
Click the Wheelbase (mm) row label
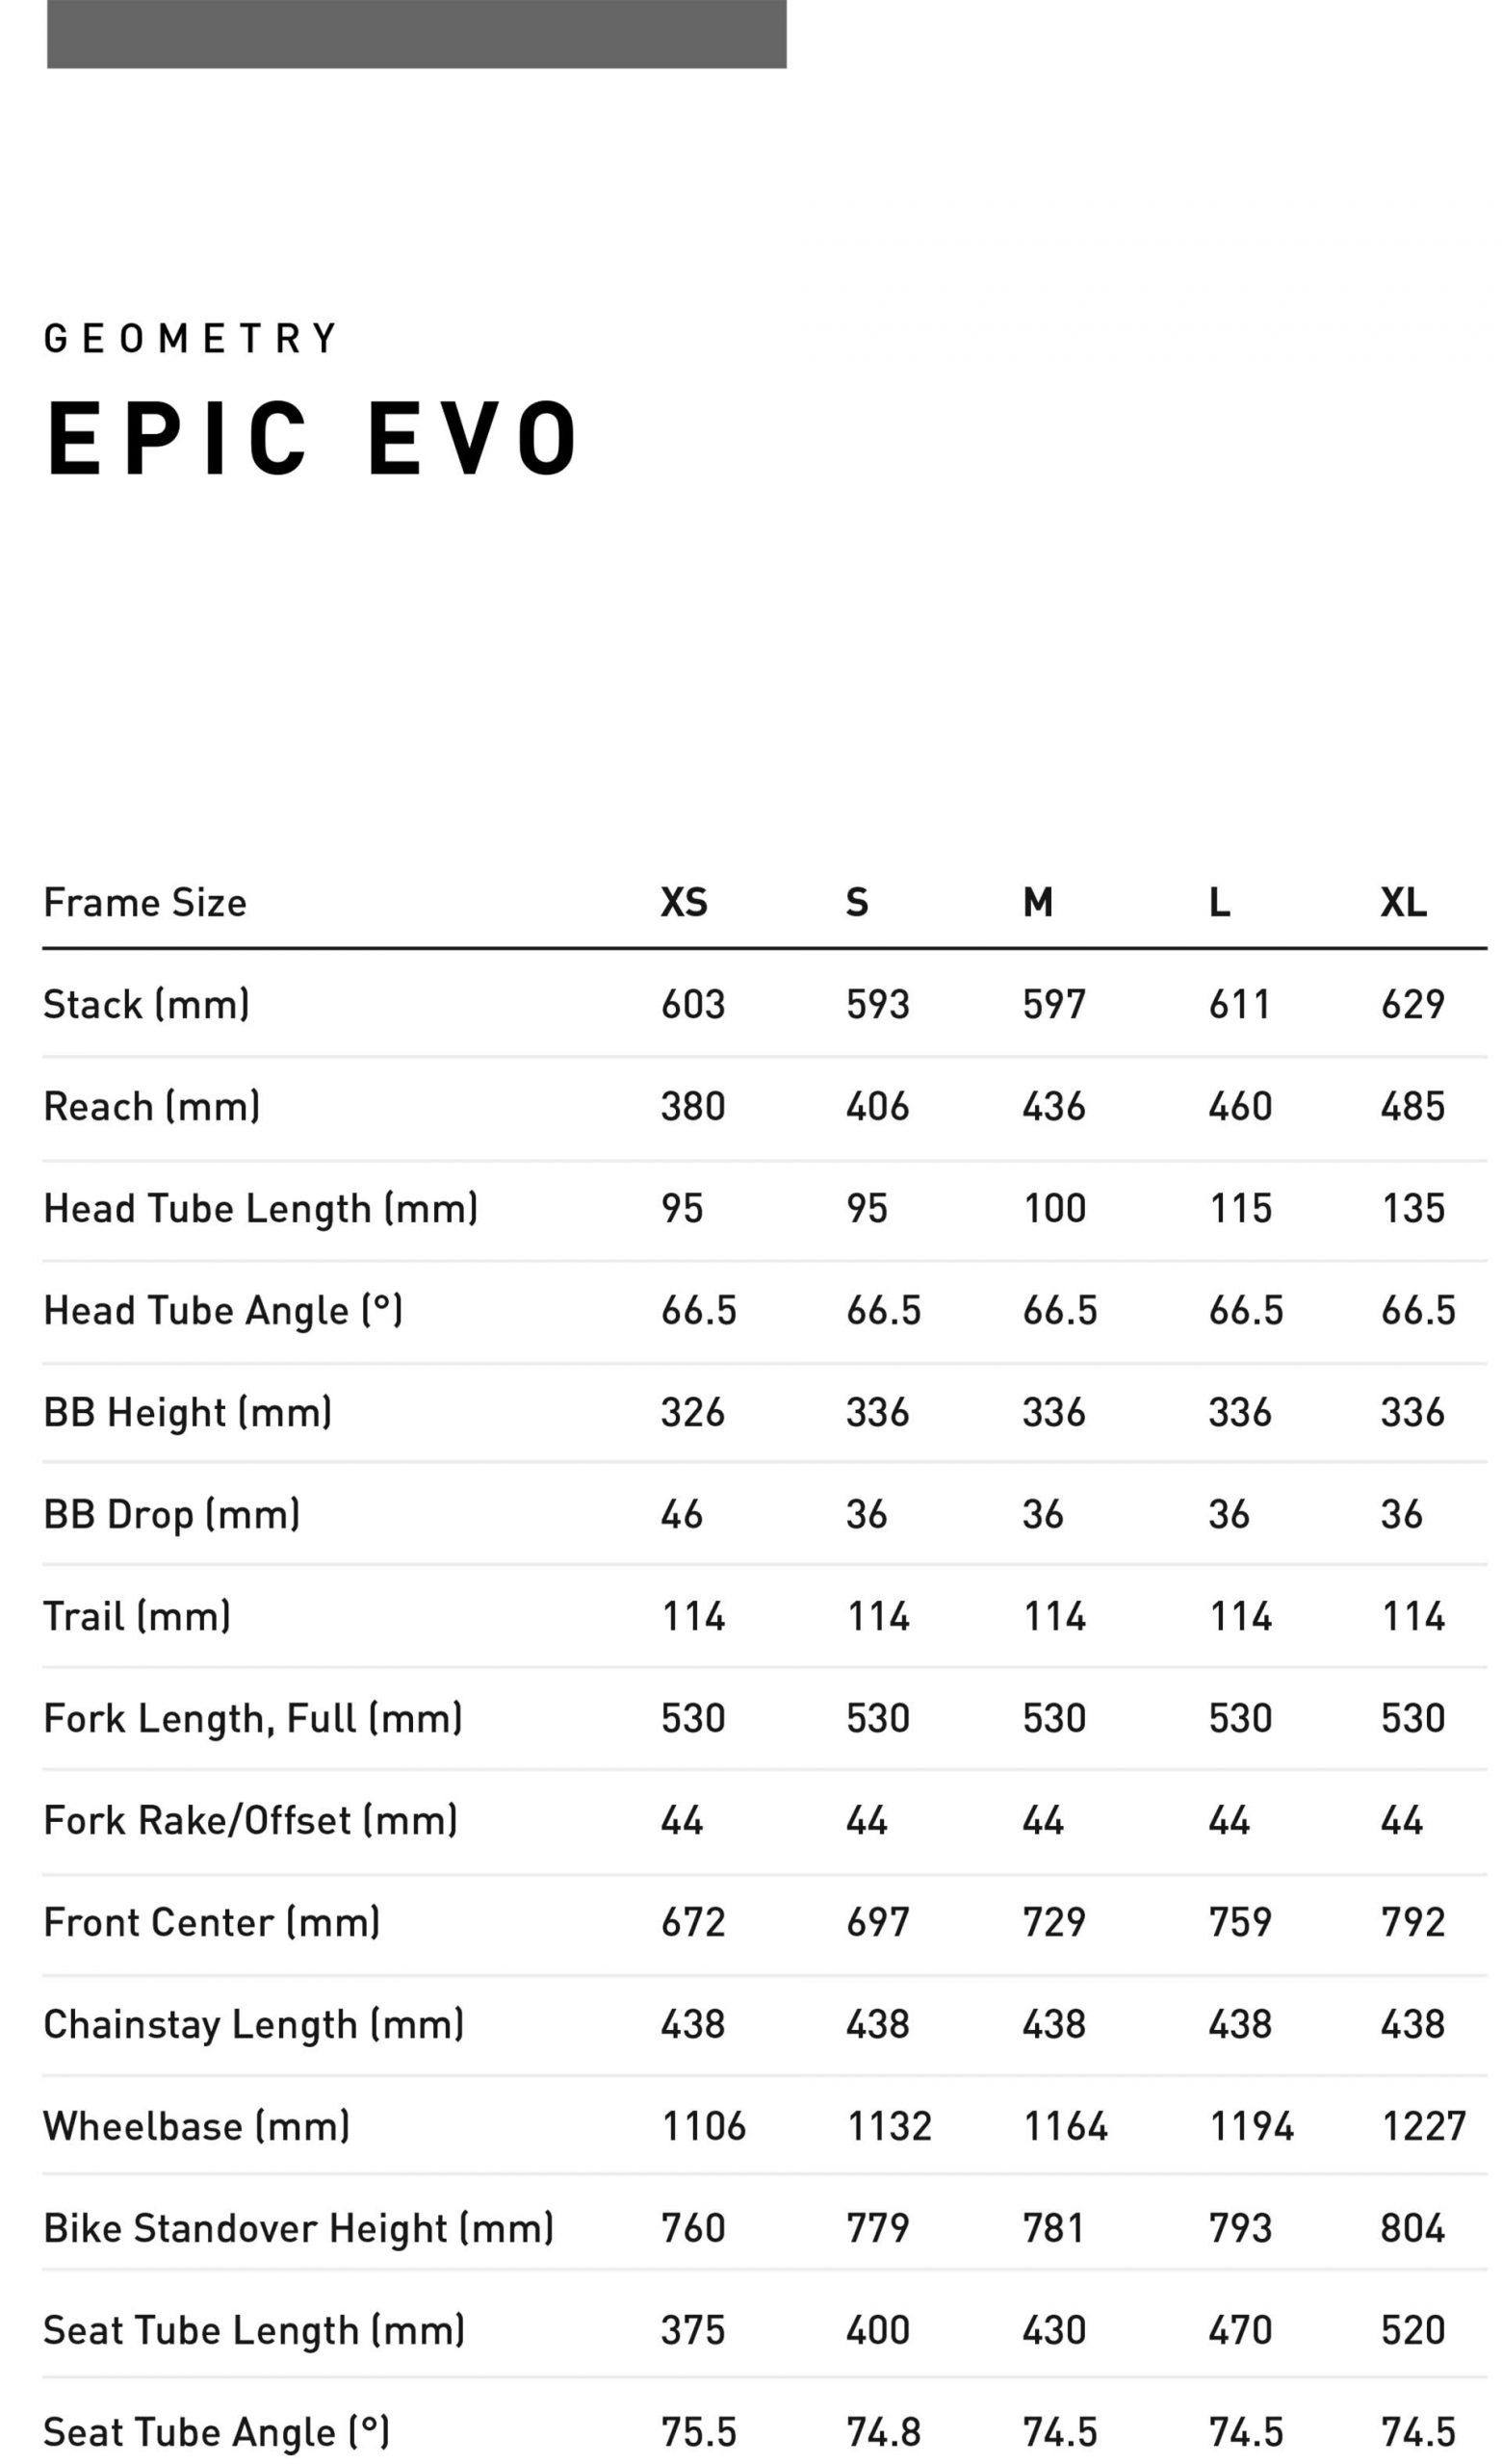(x=196, y=2127)
